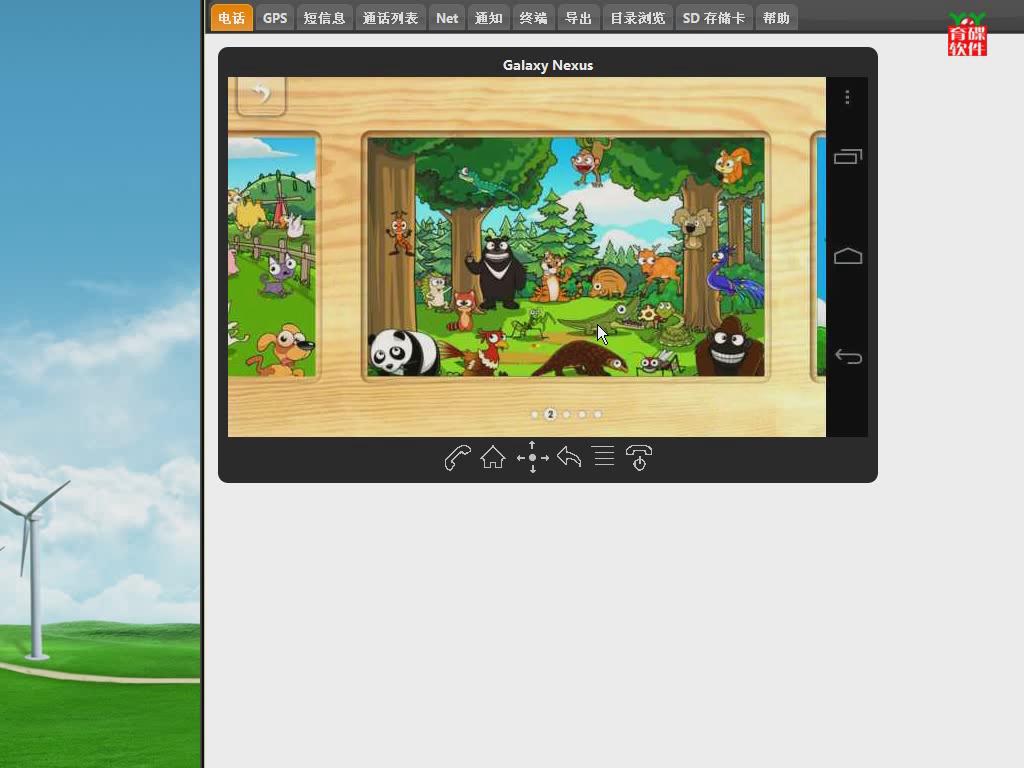The height and width of the screenshot is (768, 1024).
Task: Tap the third page indicator dot
Action: click(x=567, y=415)
